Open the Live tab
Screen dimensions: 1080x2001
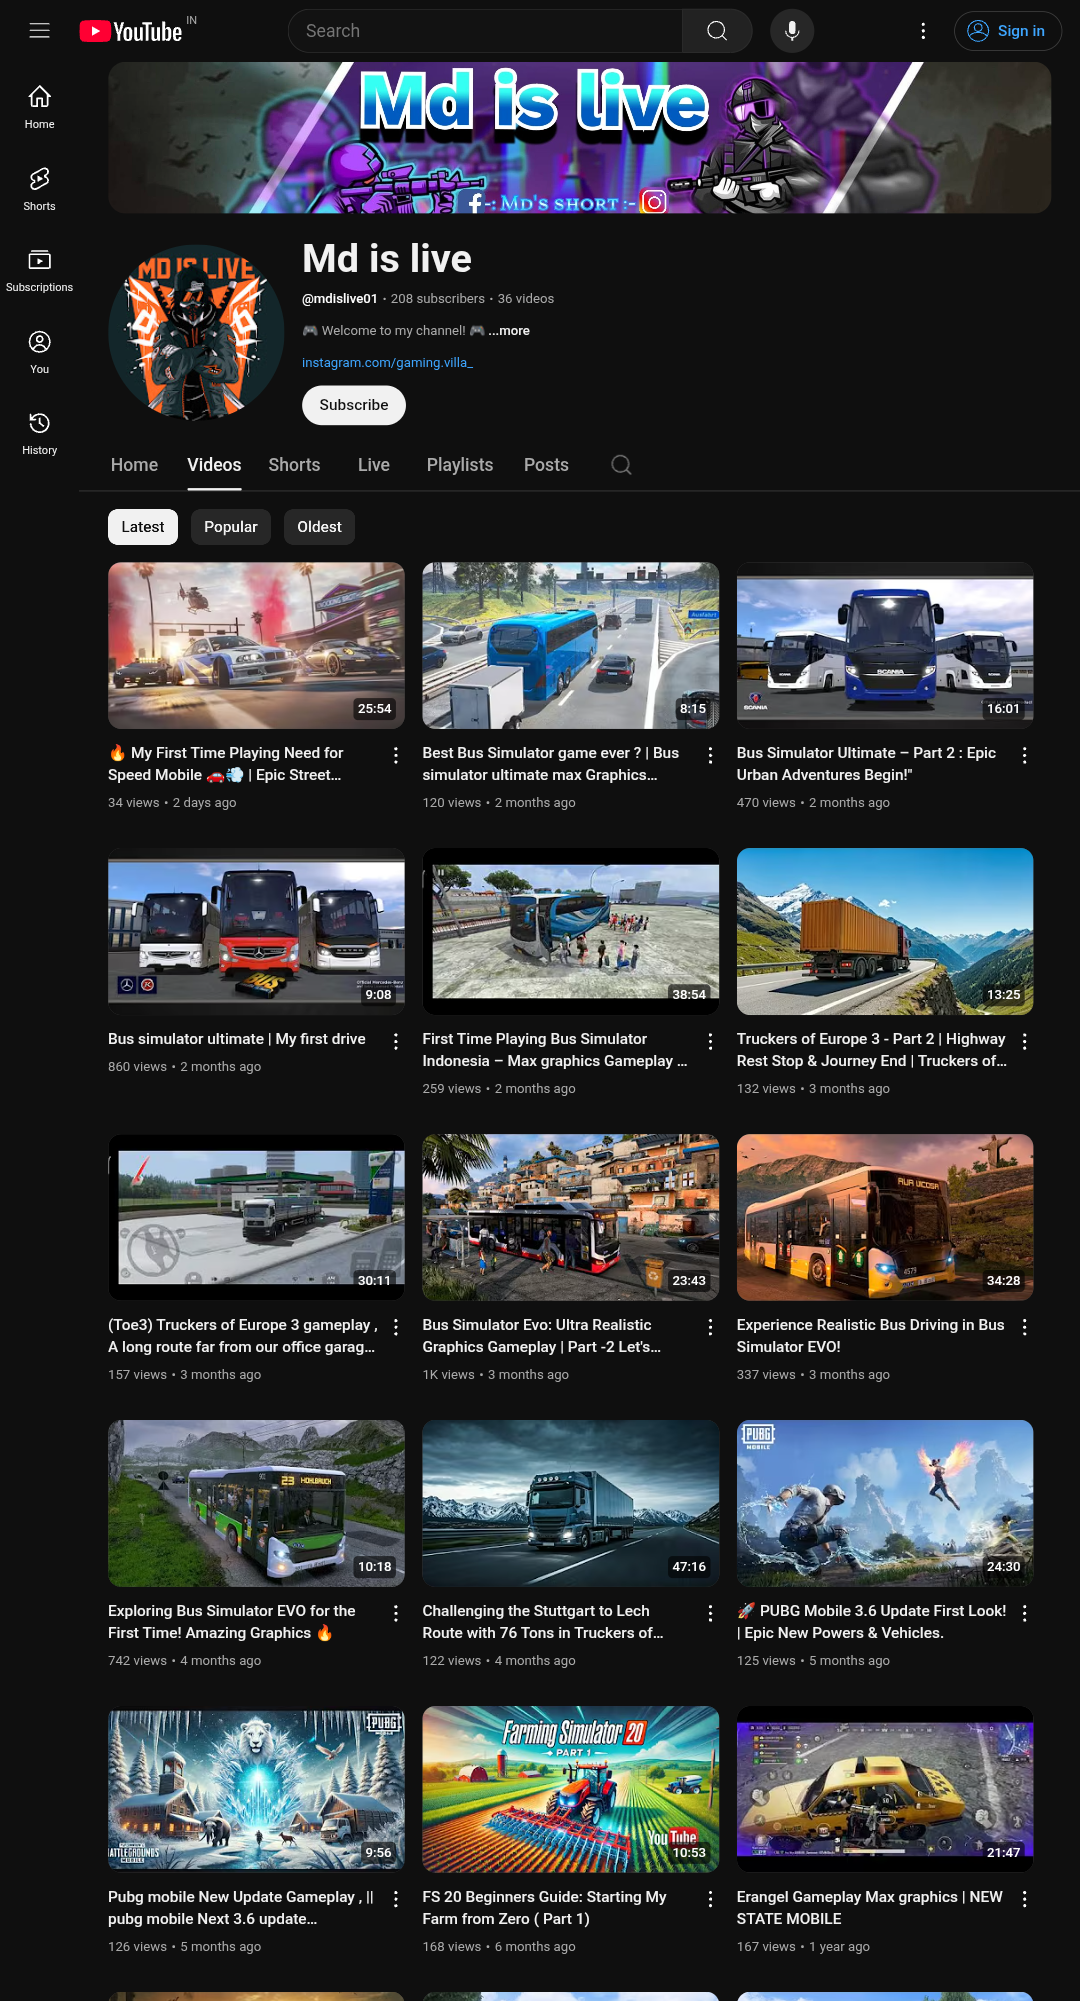[x=374, y=465]
